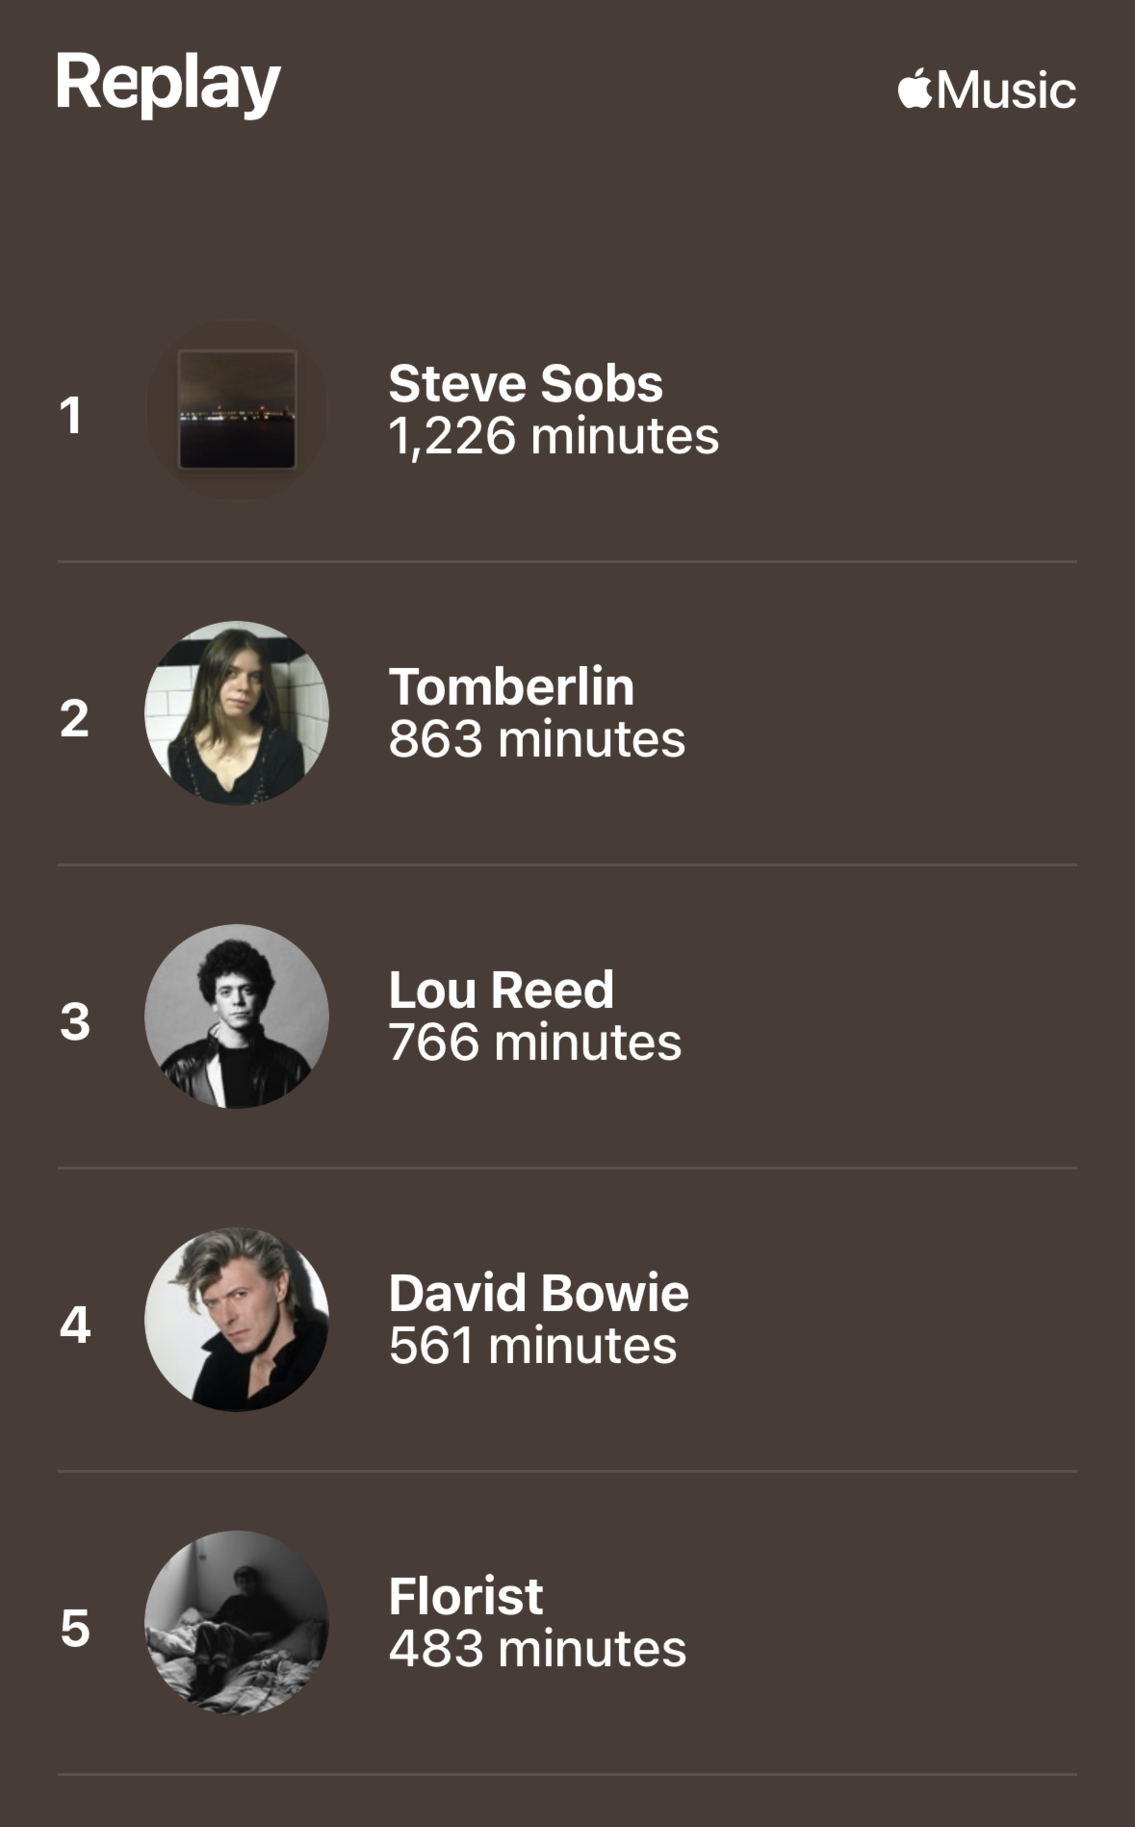Click the 483 minutes text
Screen dimensions: 1135x1827
coord(538,1649)
